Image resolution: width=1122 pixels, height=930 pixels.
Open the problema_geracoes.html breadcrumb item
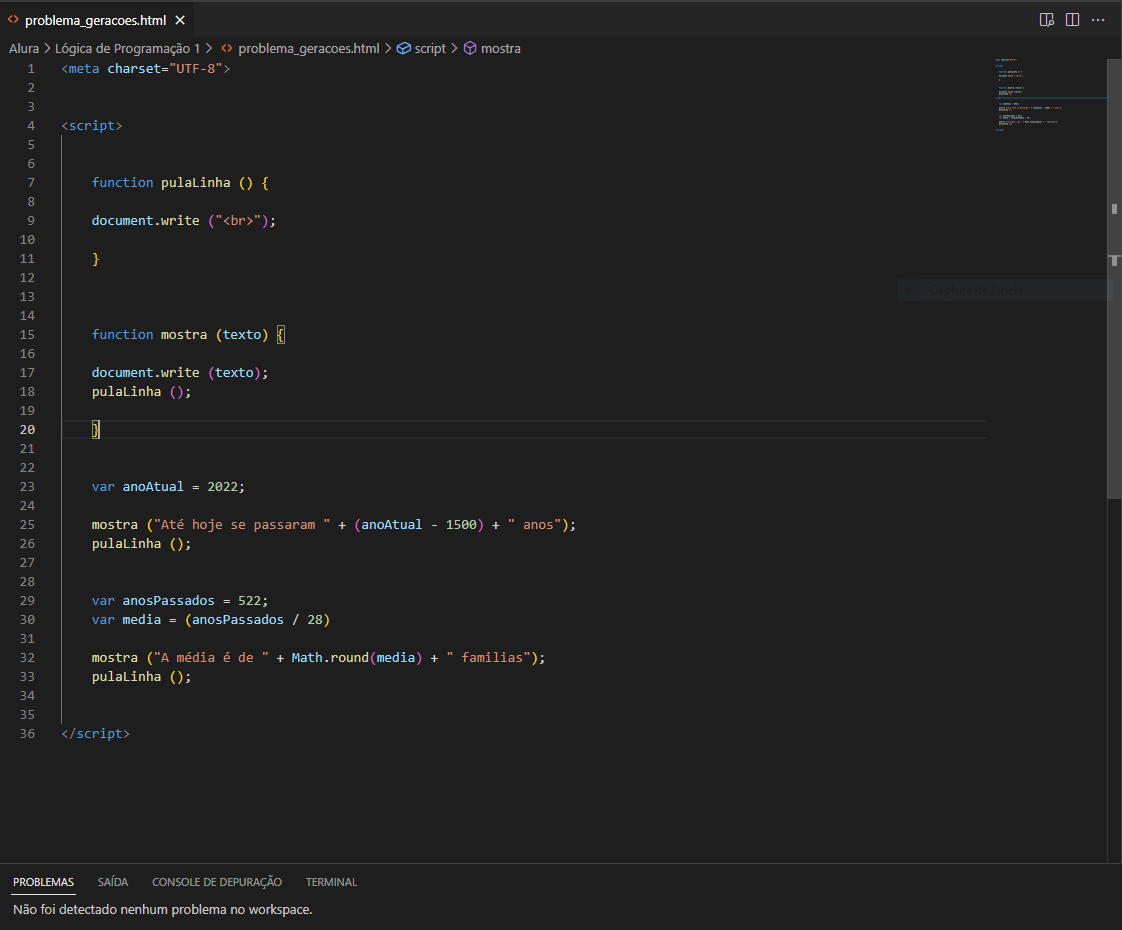click(x=308, y=49)
